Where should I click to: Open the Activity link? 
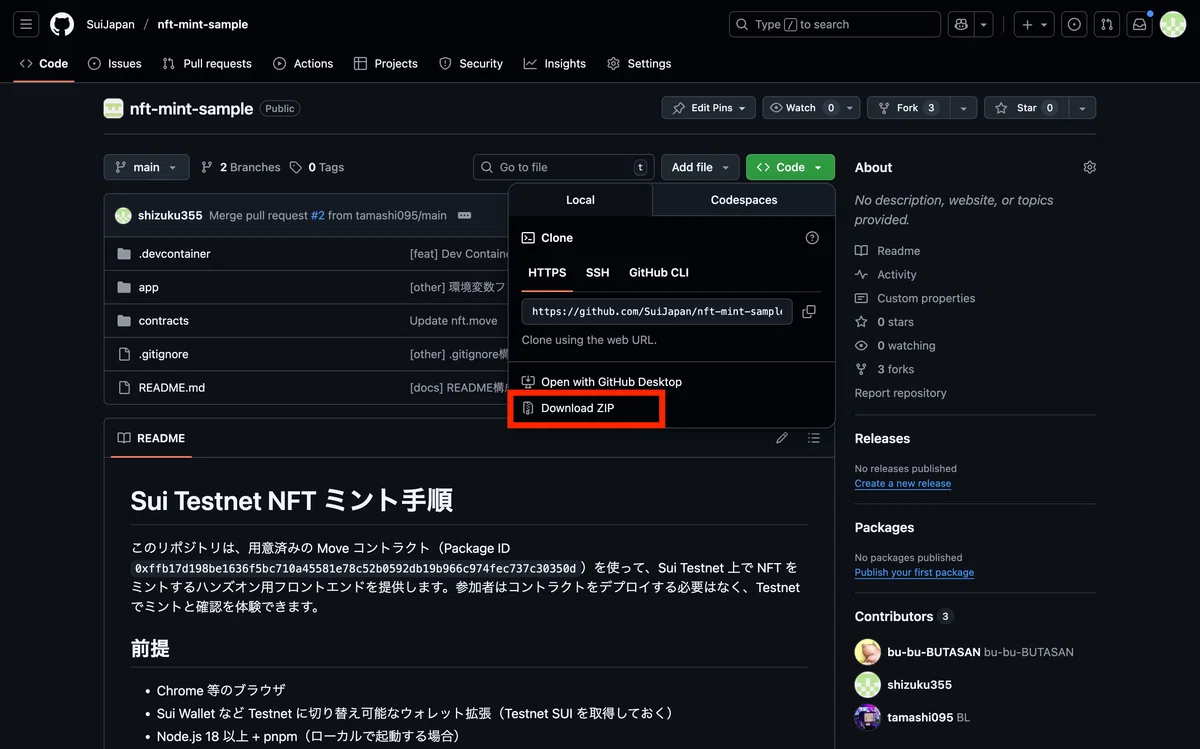tap(896, 274)
